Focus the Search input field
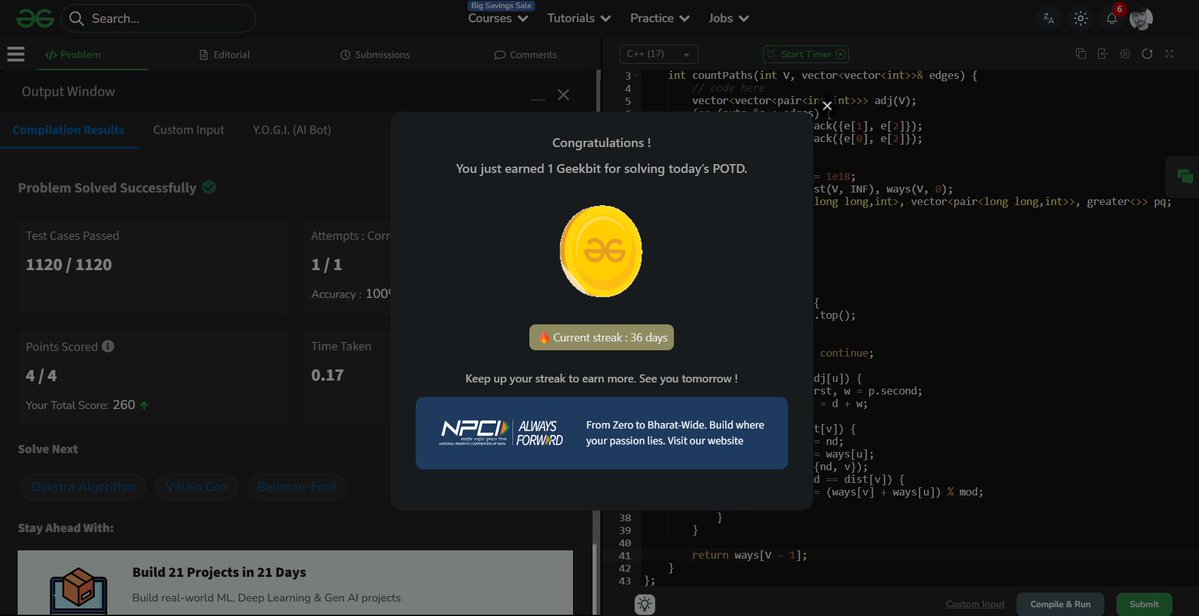The height and width of the screenshot is (616, 1199). click(158, 18)
